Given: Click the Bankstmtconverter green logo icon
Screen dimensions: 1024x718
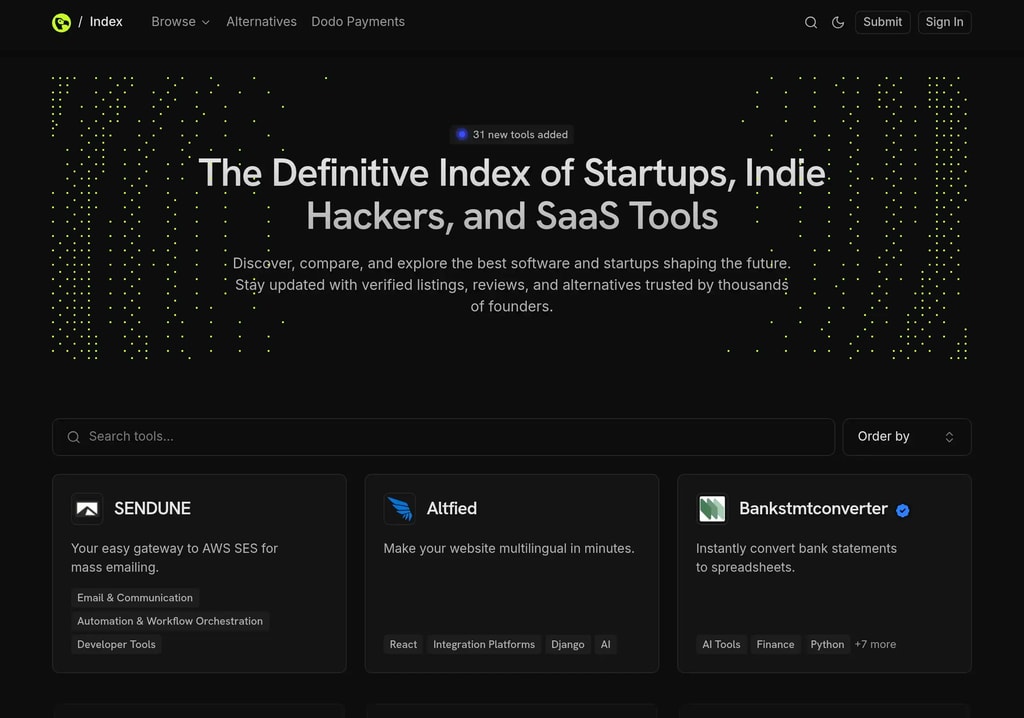Looking at the screenshot, I should (x=712, y=509).
